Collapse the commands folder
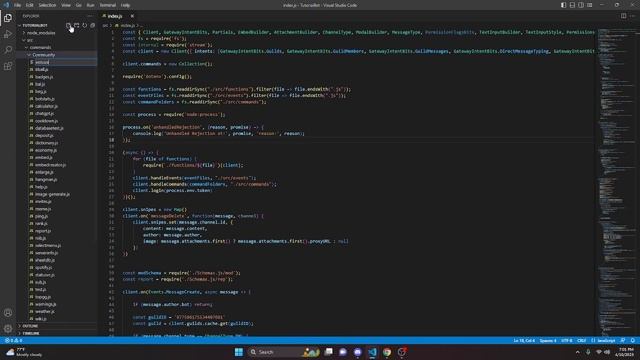Image resolution: width=640 pixels, height=360 pixels. pyautogui.click(x=56, y=47)
